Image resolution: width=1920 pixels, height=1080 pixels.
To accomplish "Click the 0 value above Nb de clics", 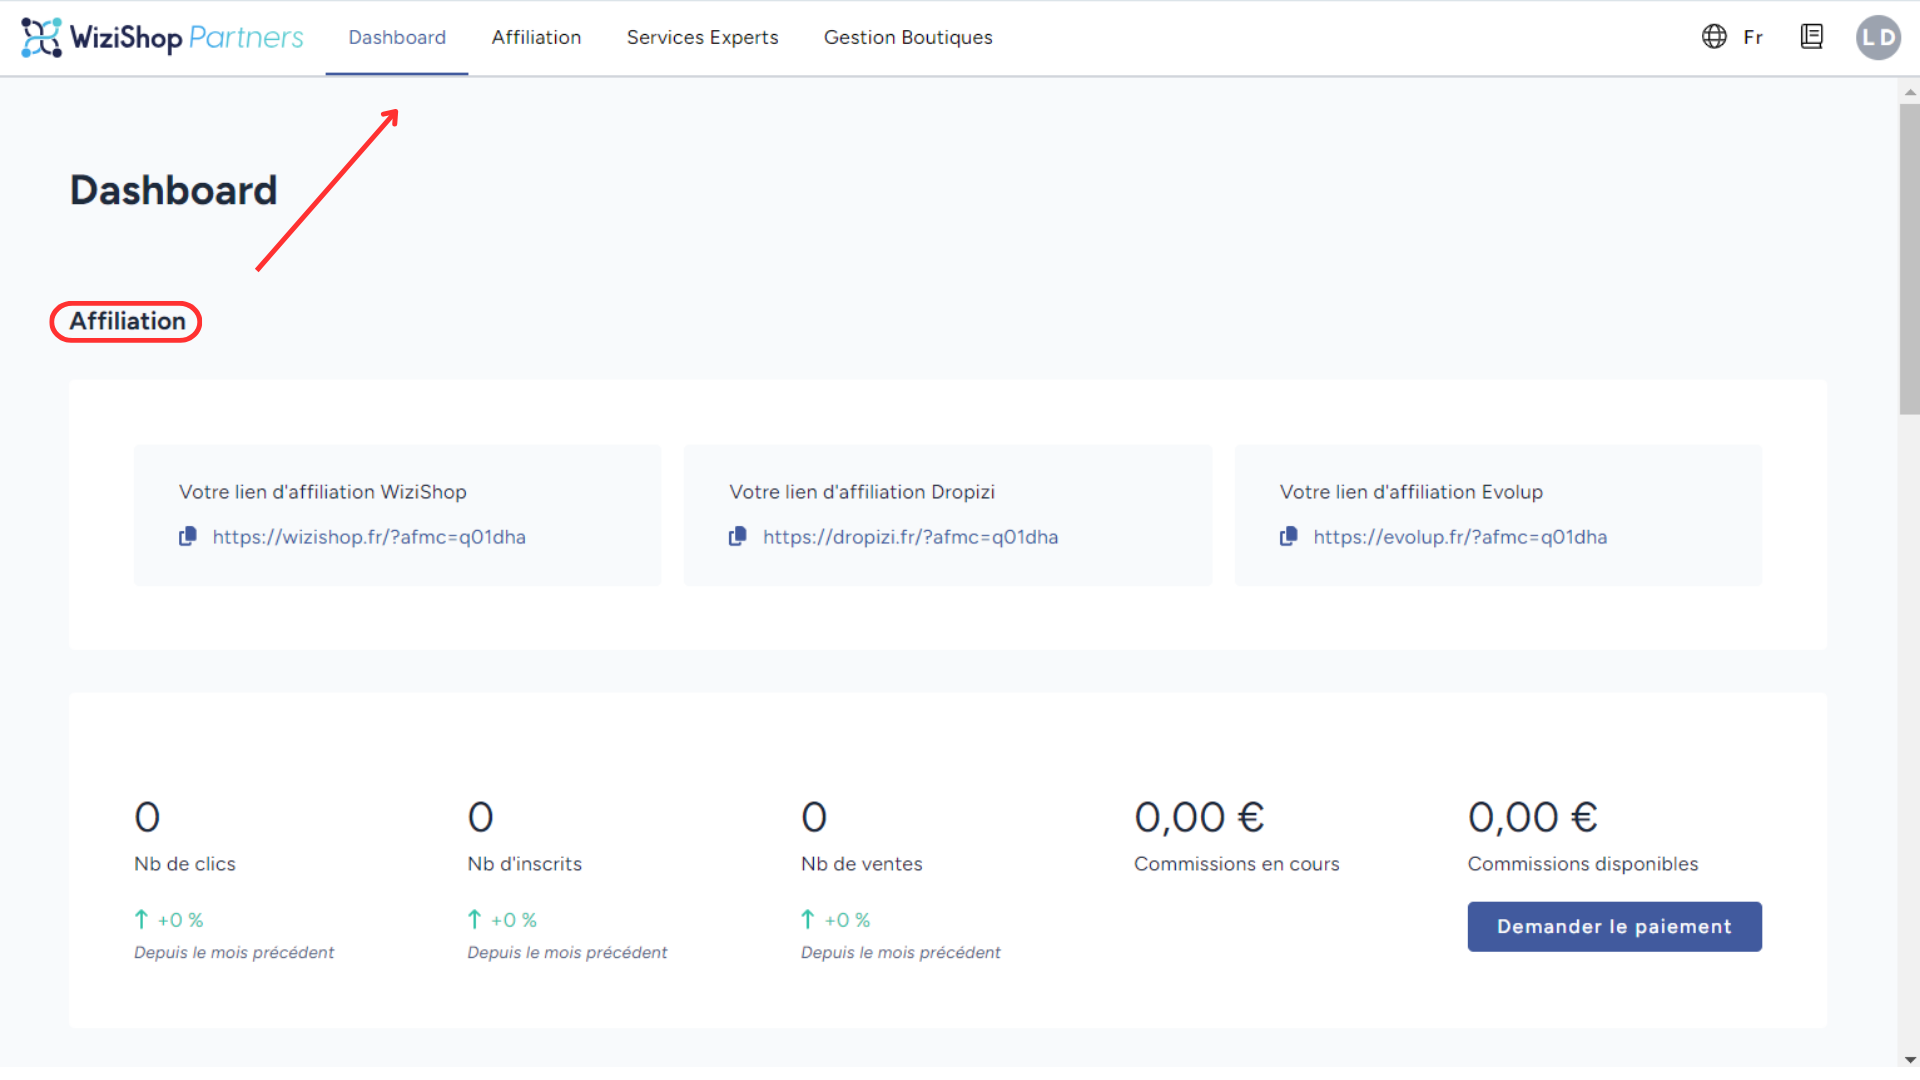I will tap(147, 817).
